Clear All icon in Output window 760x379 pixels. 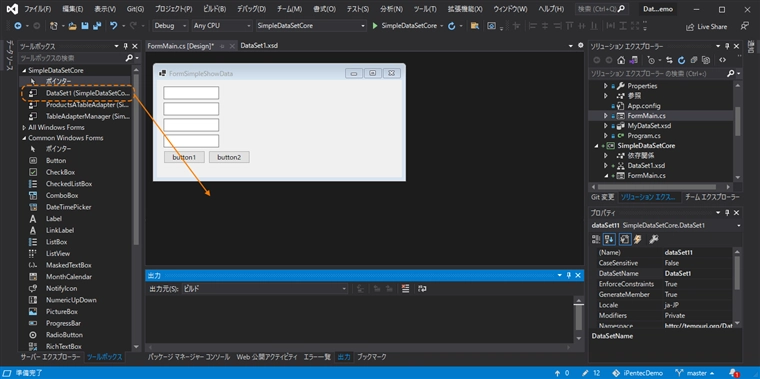coord(406,288)
